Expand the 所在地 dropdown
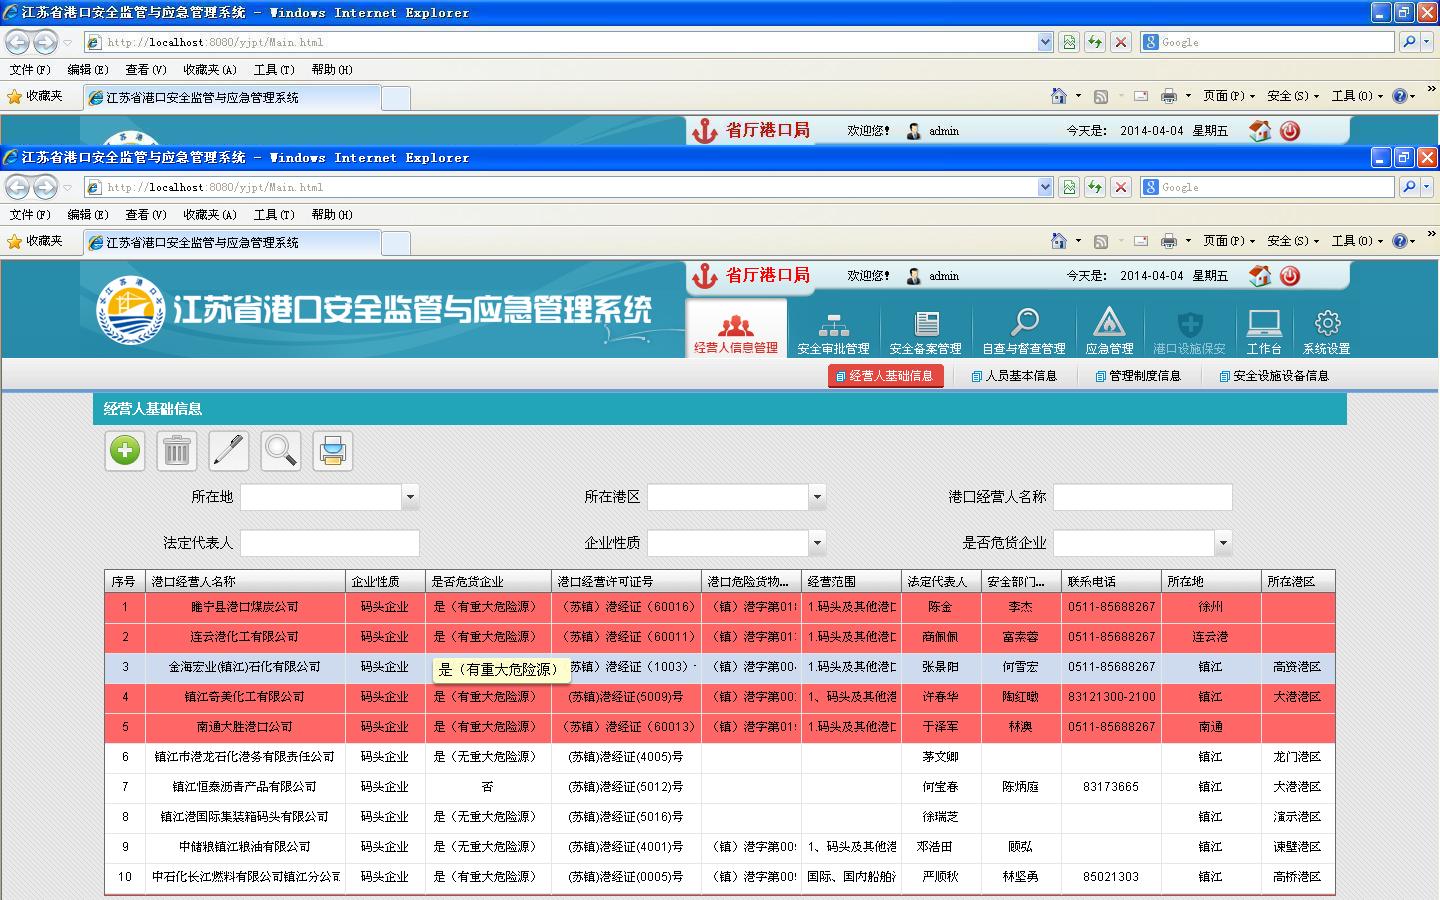This screenshot has width=1440, height=900. [x=410, y=497]
